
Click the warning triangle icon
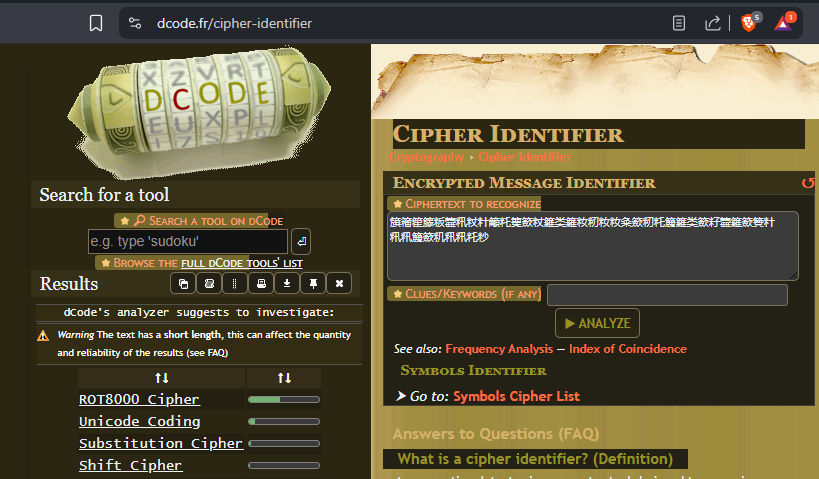pyautogui.click(x=43, y=336)
